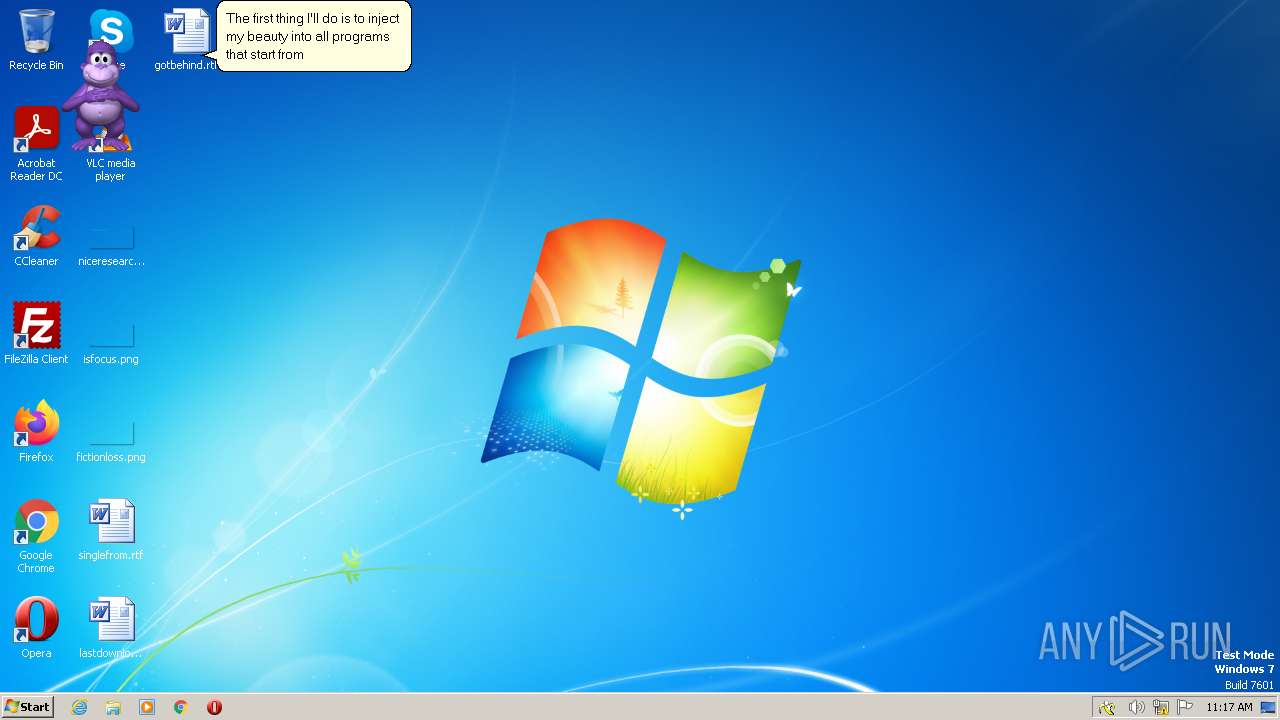
Task: Click the show desktop tray button
Action: tap(1269, 707)
